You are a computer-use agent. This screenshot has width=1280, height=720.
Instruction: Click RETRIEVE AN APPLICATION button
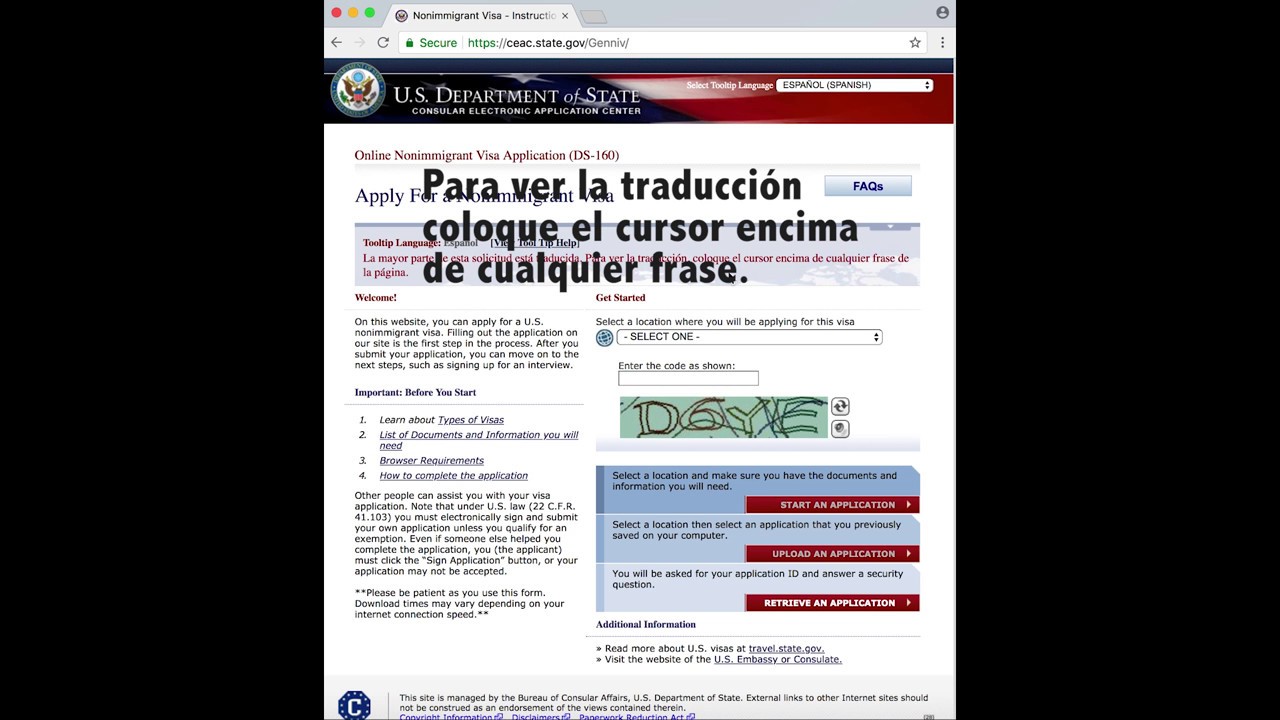coord(832,603)
